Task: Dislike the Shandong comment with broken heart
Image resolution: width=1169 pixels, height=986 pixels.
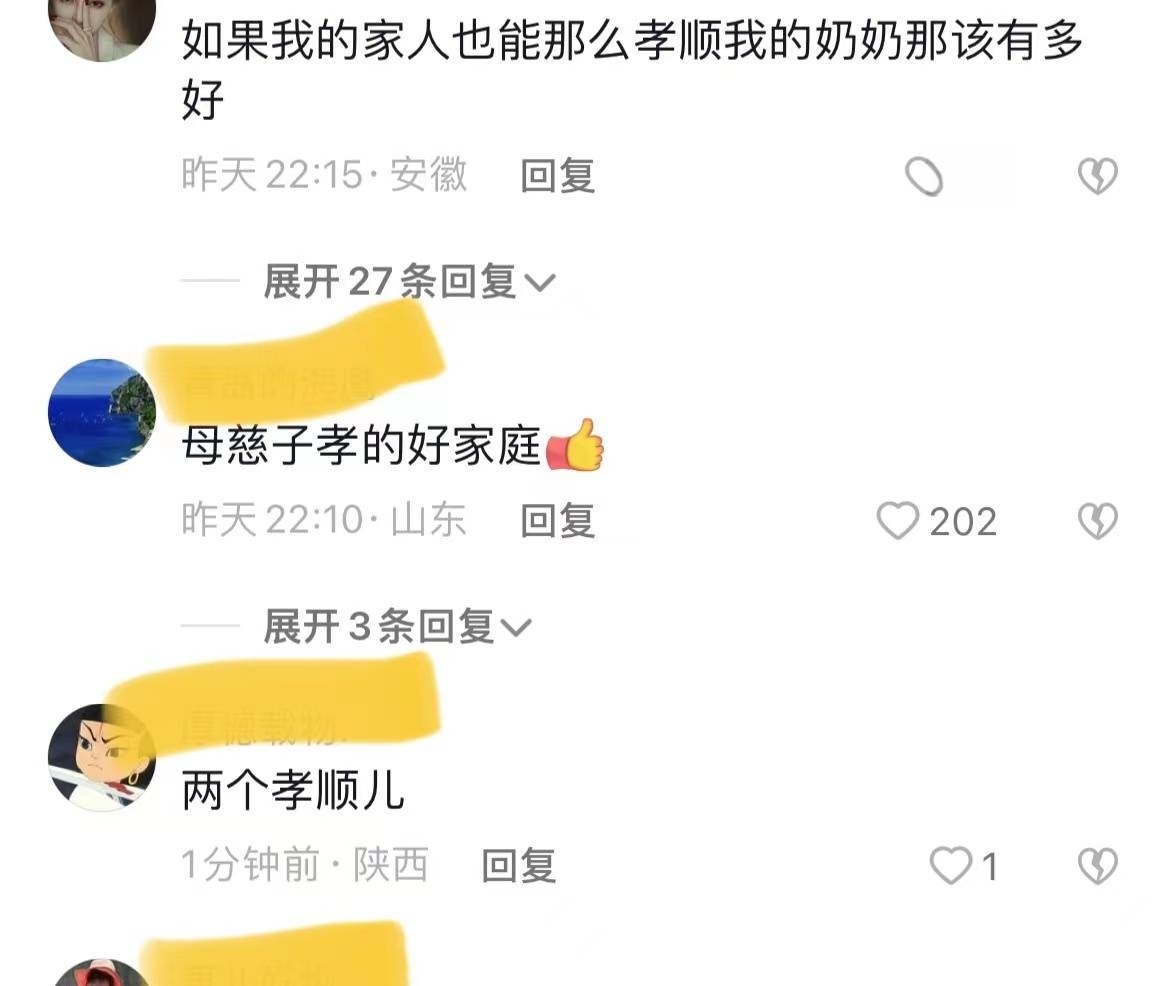Action: [1097, 520]
